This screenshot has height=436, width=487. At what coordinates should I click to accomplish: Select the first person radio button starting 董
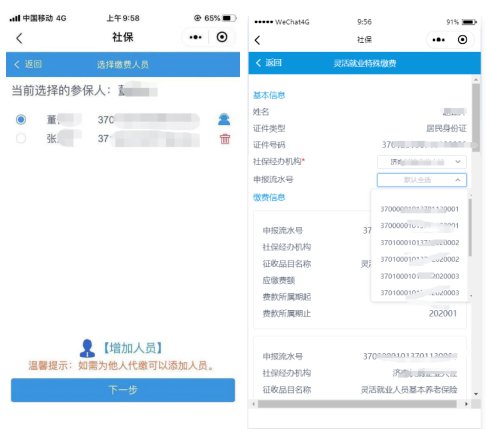click(x=21, y=119)
